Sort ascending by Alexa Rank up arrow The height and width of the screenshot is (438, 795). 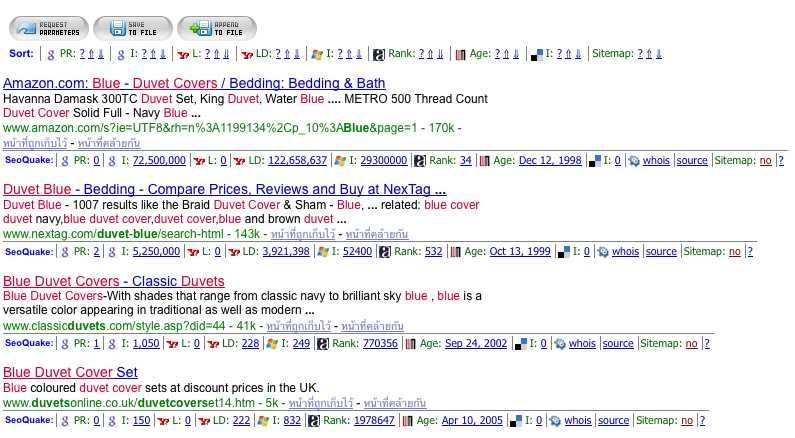coord(430,54)
